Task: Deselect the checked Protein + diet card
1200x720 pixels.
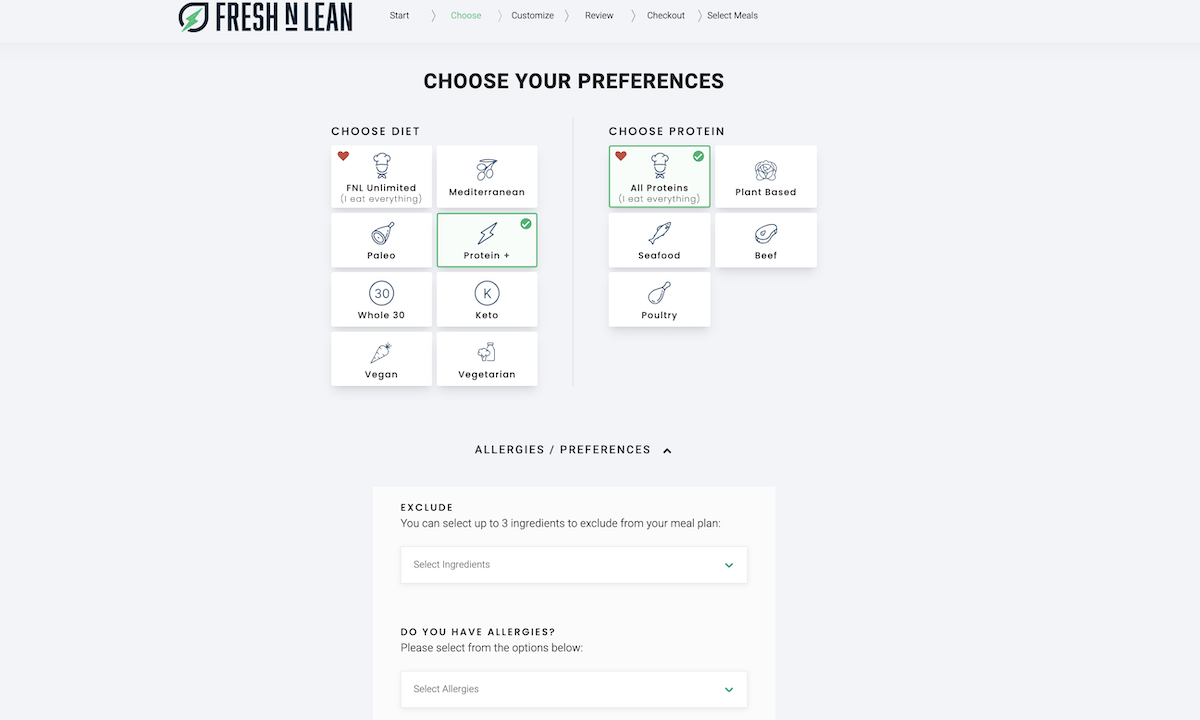Action: click(487, 240)
